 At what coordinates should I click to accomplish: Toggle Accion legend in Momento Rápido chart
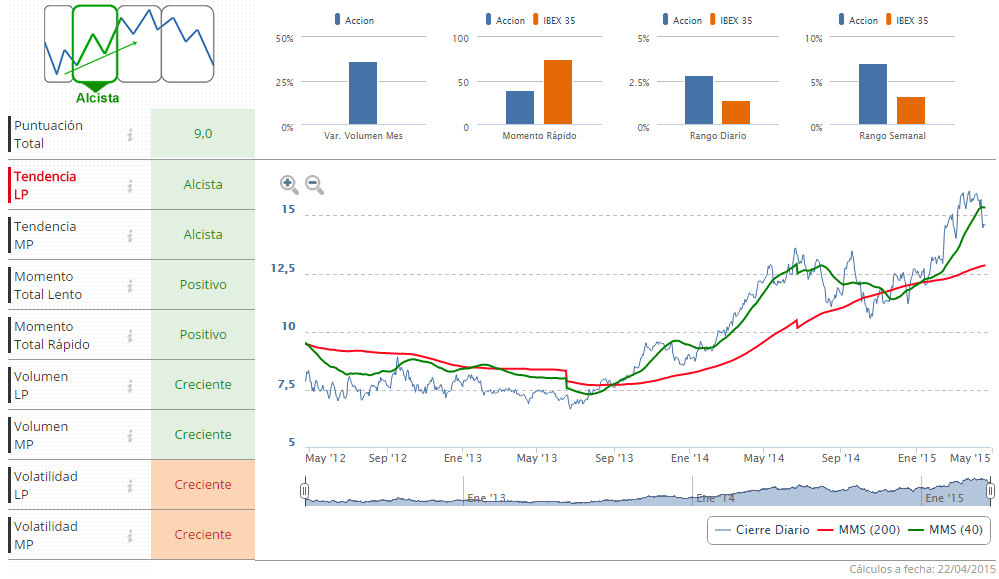coord(509,20)
